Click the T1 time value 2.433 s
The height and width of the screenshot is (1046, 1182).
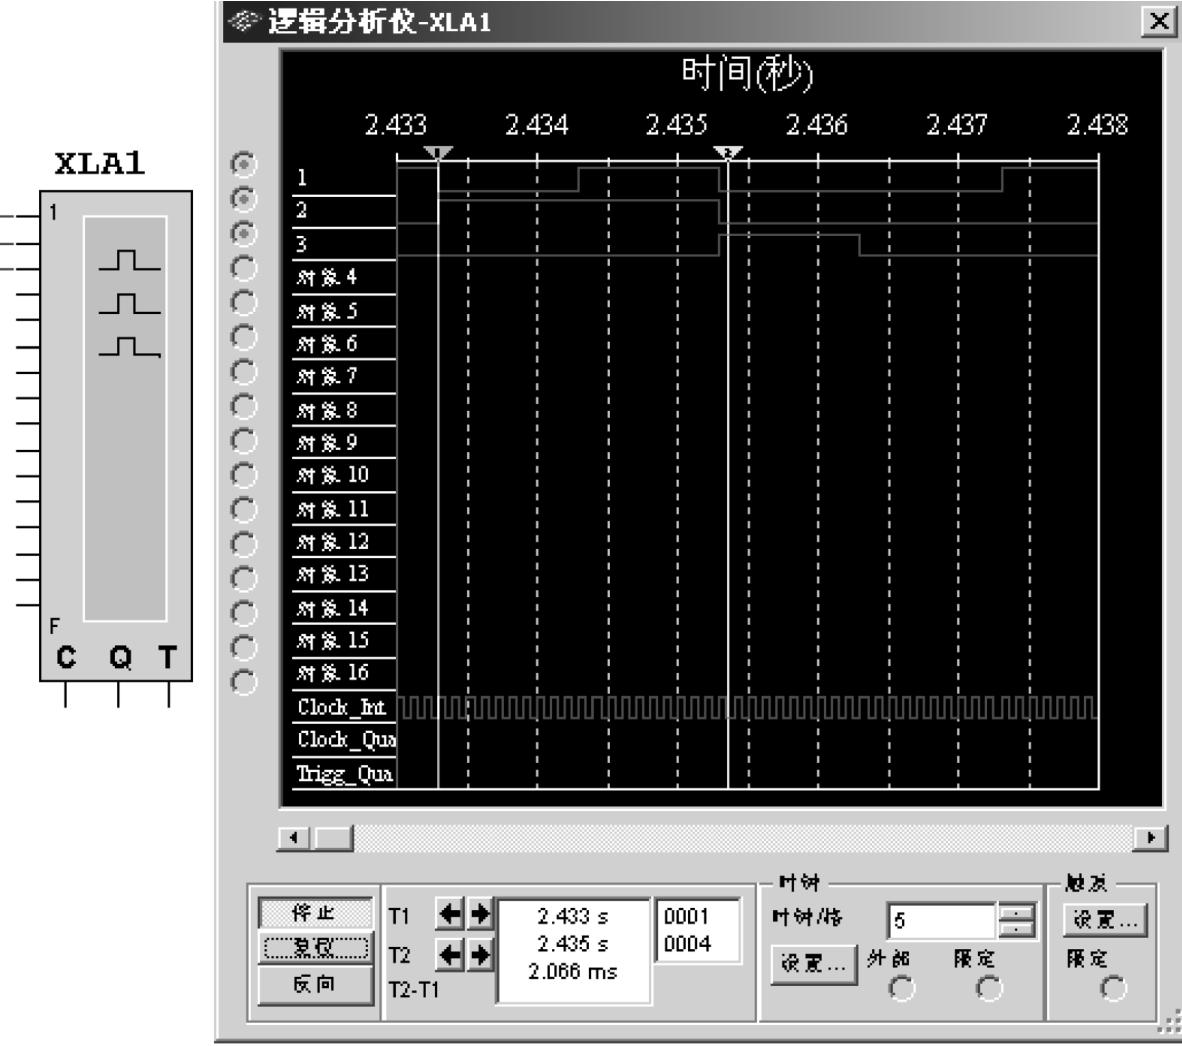coord(572,916)
